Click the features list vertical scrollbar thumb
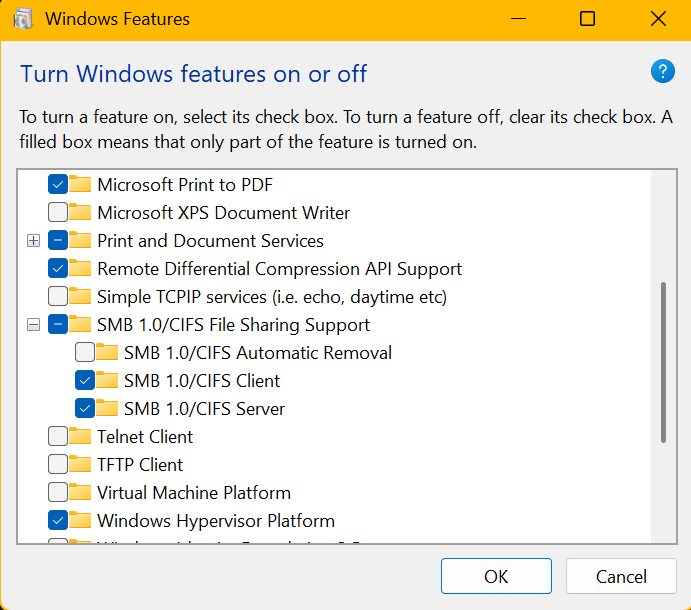 click(x=663, y=362)
